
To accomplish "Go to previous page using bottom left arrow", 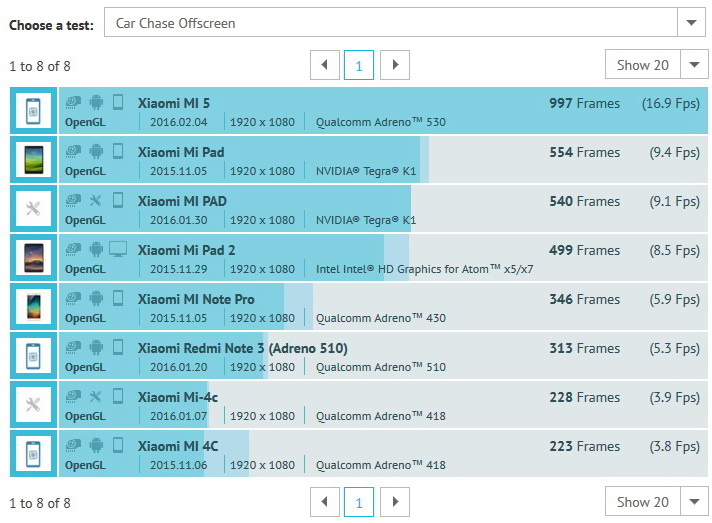I will (325, 502).
